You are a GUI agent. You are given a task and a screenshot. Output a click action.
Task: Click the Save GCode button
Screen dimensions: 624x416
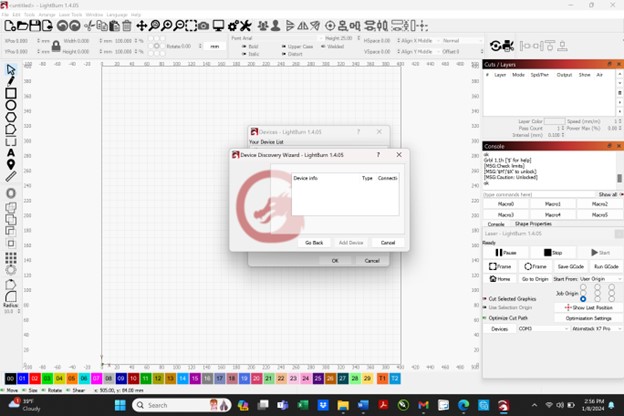pyautogui.click(x=570, y=266)
